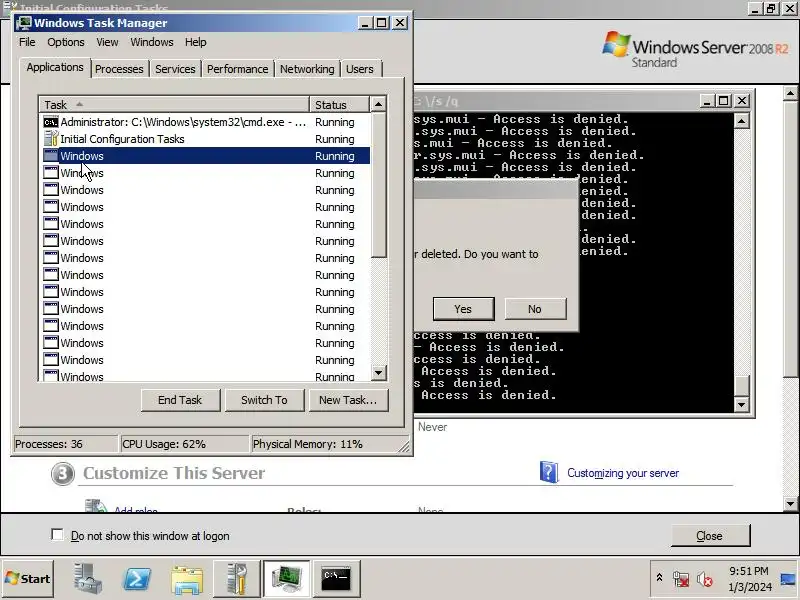The width and height of the screenshot is (800, 600).
Task: Click the muted volume tray icon
Action: click(x=705, y=579)
